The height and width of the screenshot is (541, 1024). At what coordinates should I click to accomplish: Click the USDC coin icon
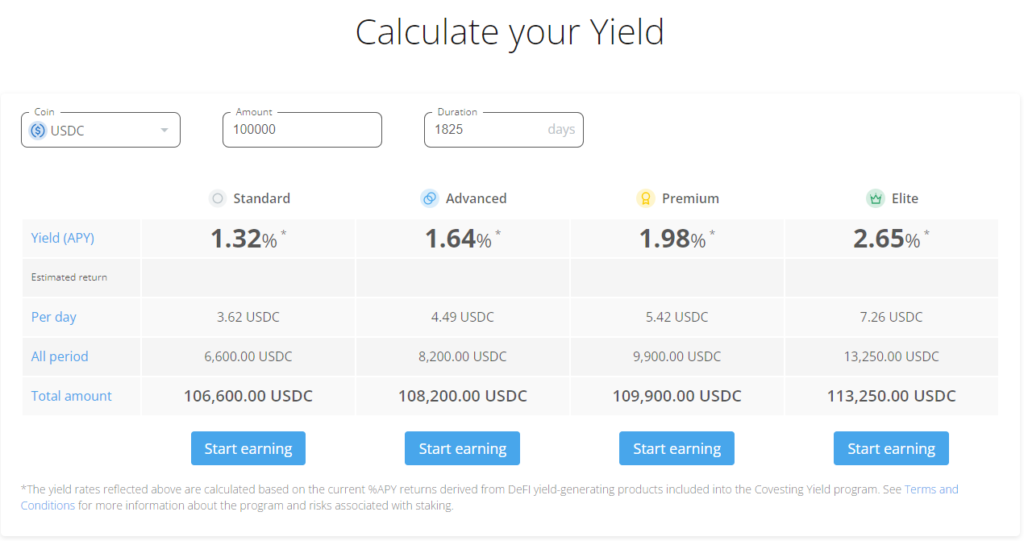tap(38, 130)
